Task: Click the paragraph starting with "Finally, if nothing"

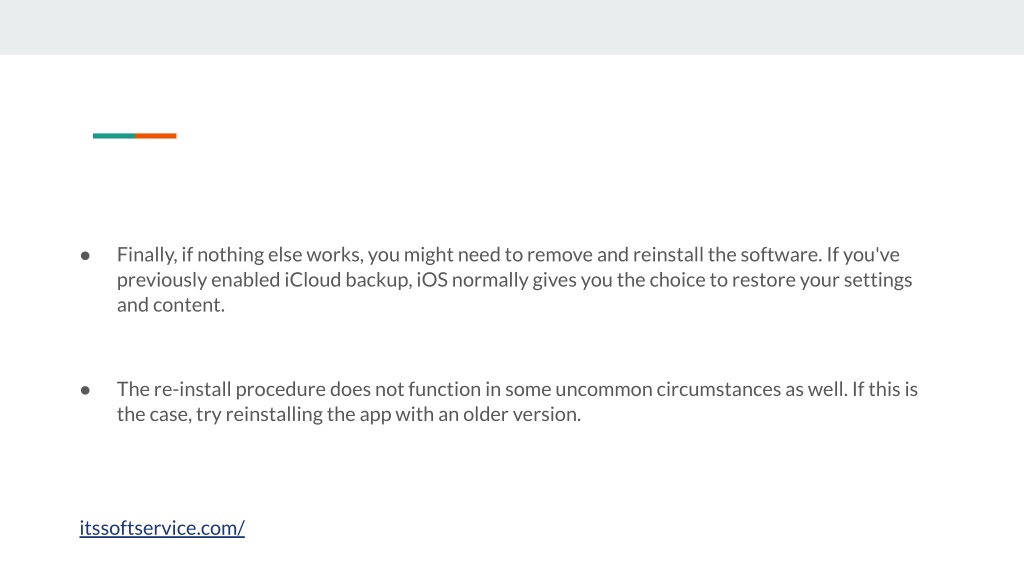Action: (515, 280)
